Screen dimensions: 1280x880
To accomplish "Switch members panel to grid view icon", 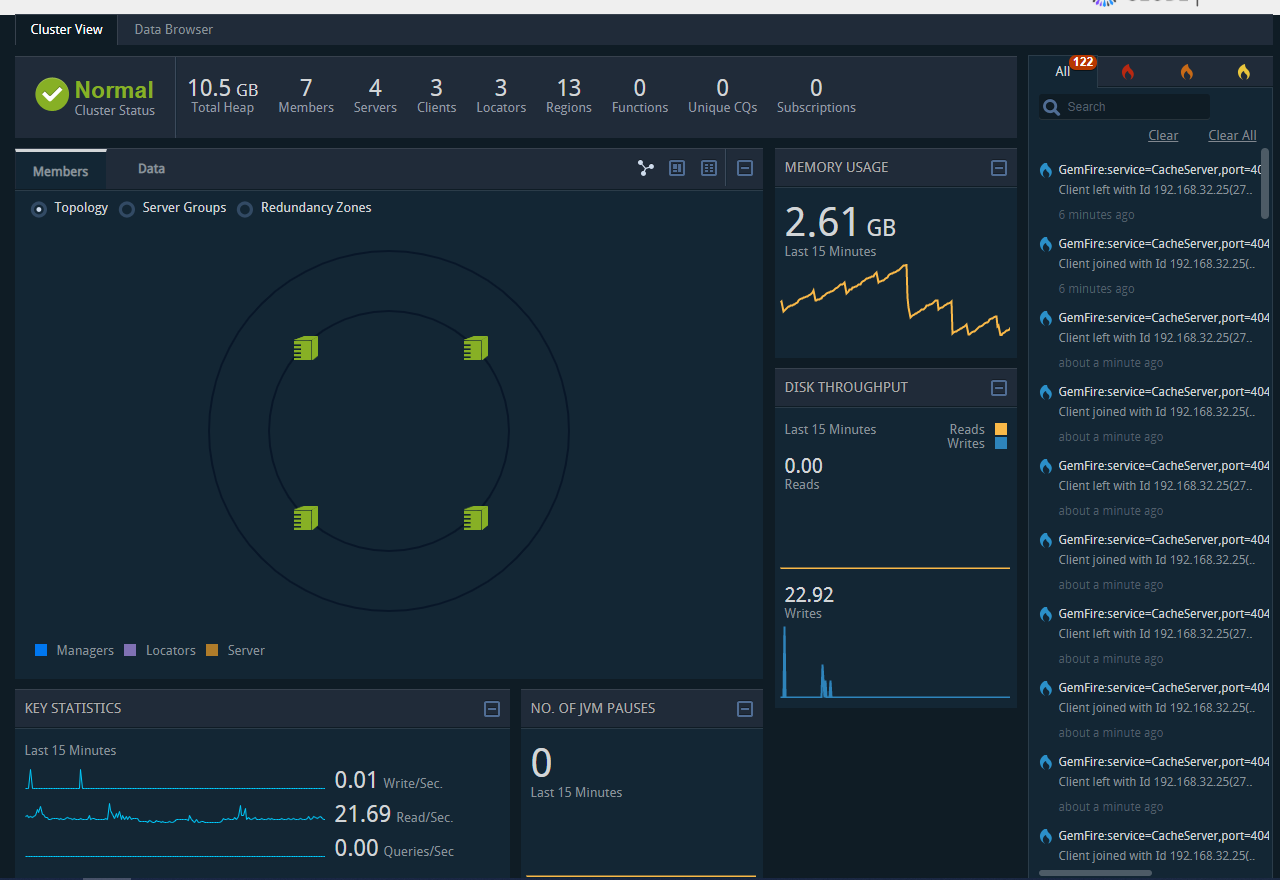I will point(709,168).
